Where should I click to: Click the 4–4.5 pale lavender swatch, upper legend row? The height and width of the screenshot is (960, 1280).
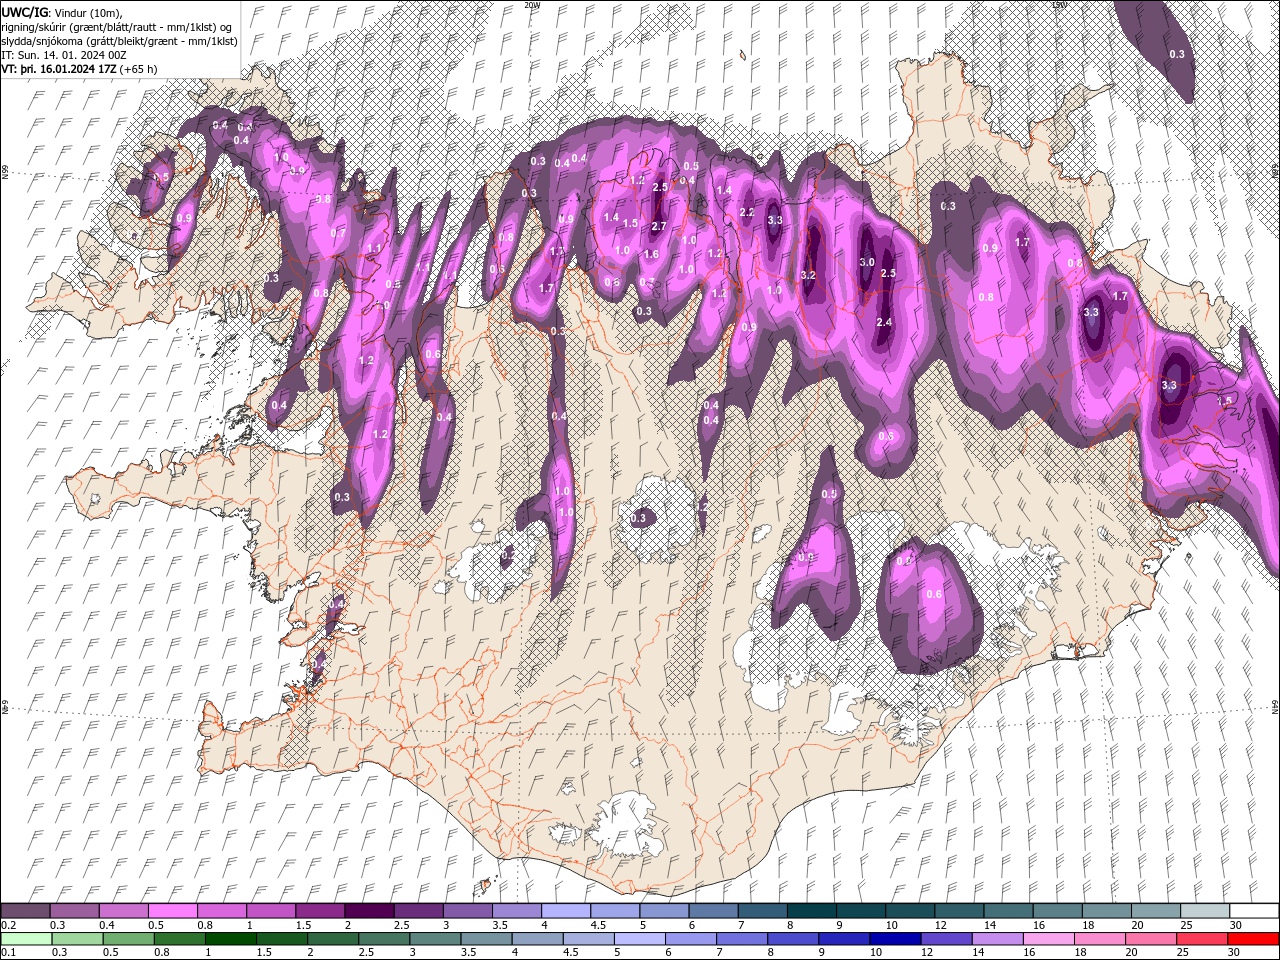click(566, 910)
